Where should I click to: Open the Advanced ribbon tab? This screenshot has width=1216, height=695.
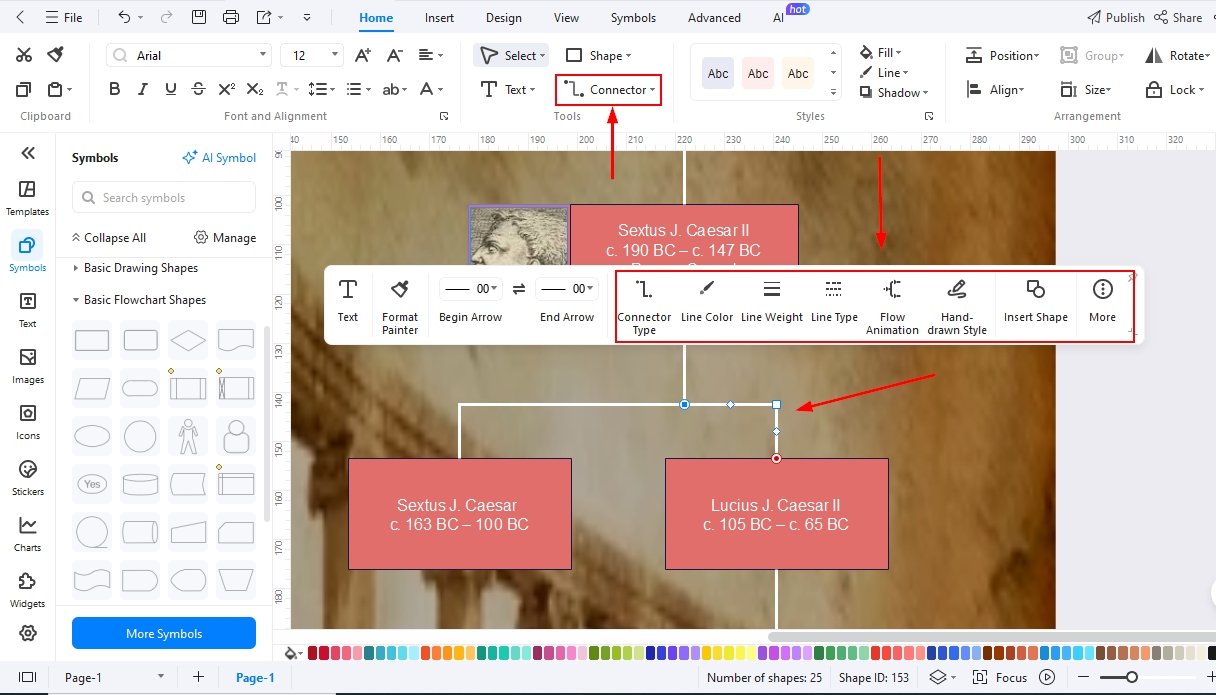click(713, 17)
